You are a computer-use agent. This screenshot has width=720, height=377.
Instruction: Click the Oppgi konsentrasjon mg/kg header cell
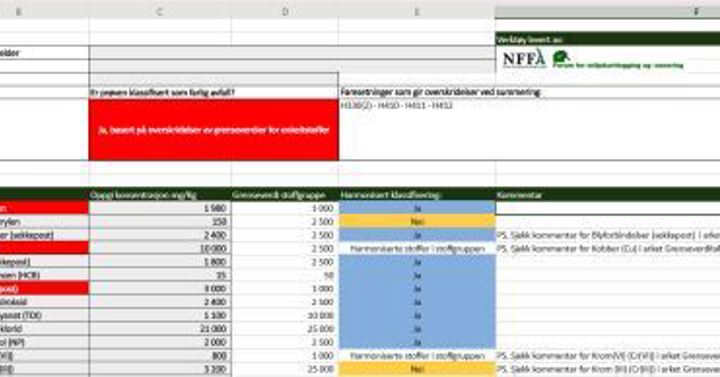[160, 195]
